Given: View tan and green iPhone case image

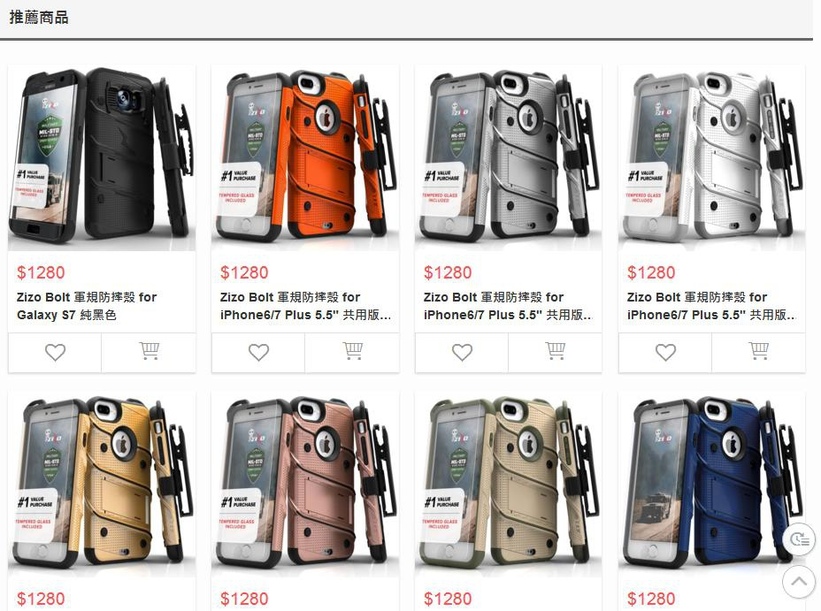Looking at the screenshot, I should [508, 484].
